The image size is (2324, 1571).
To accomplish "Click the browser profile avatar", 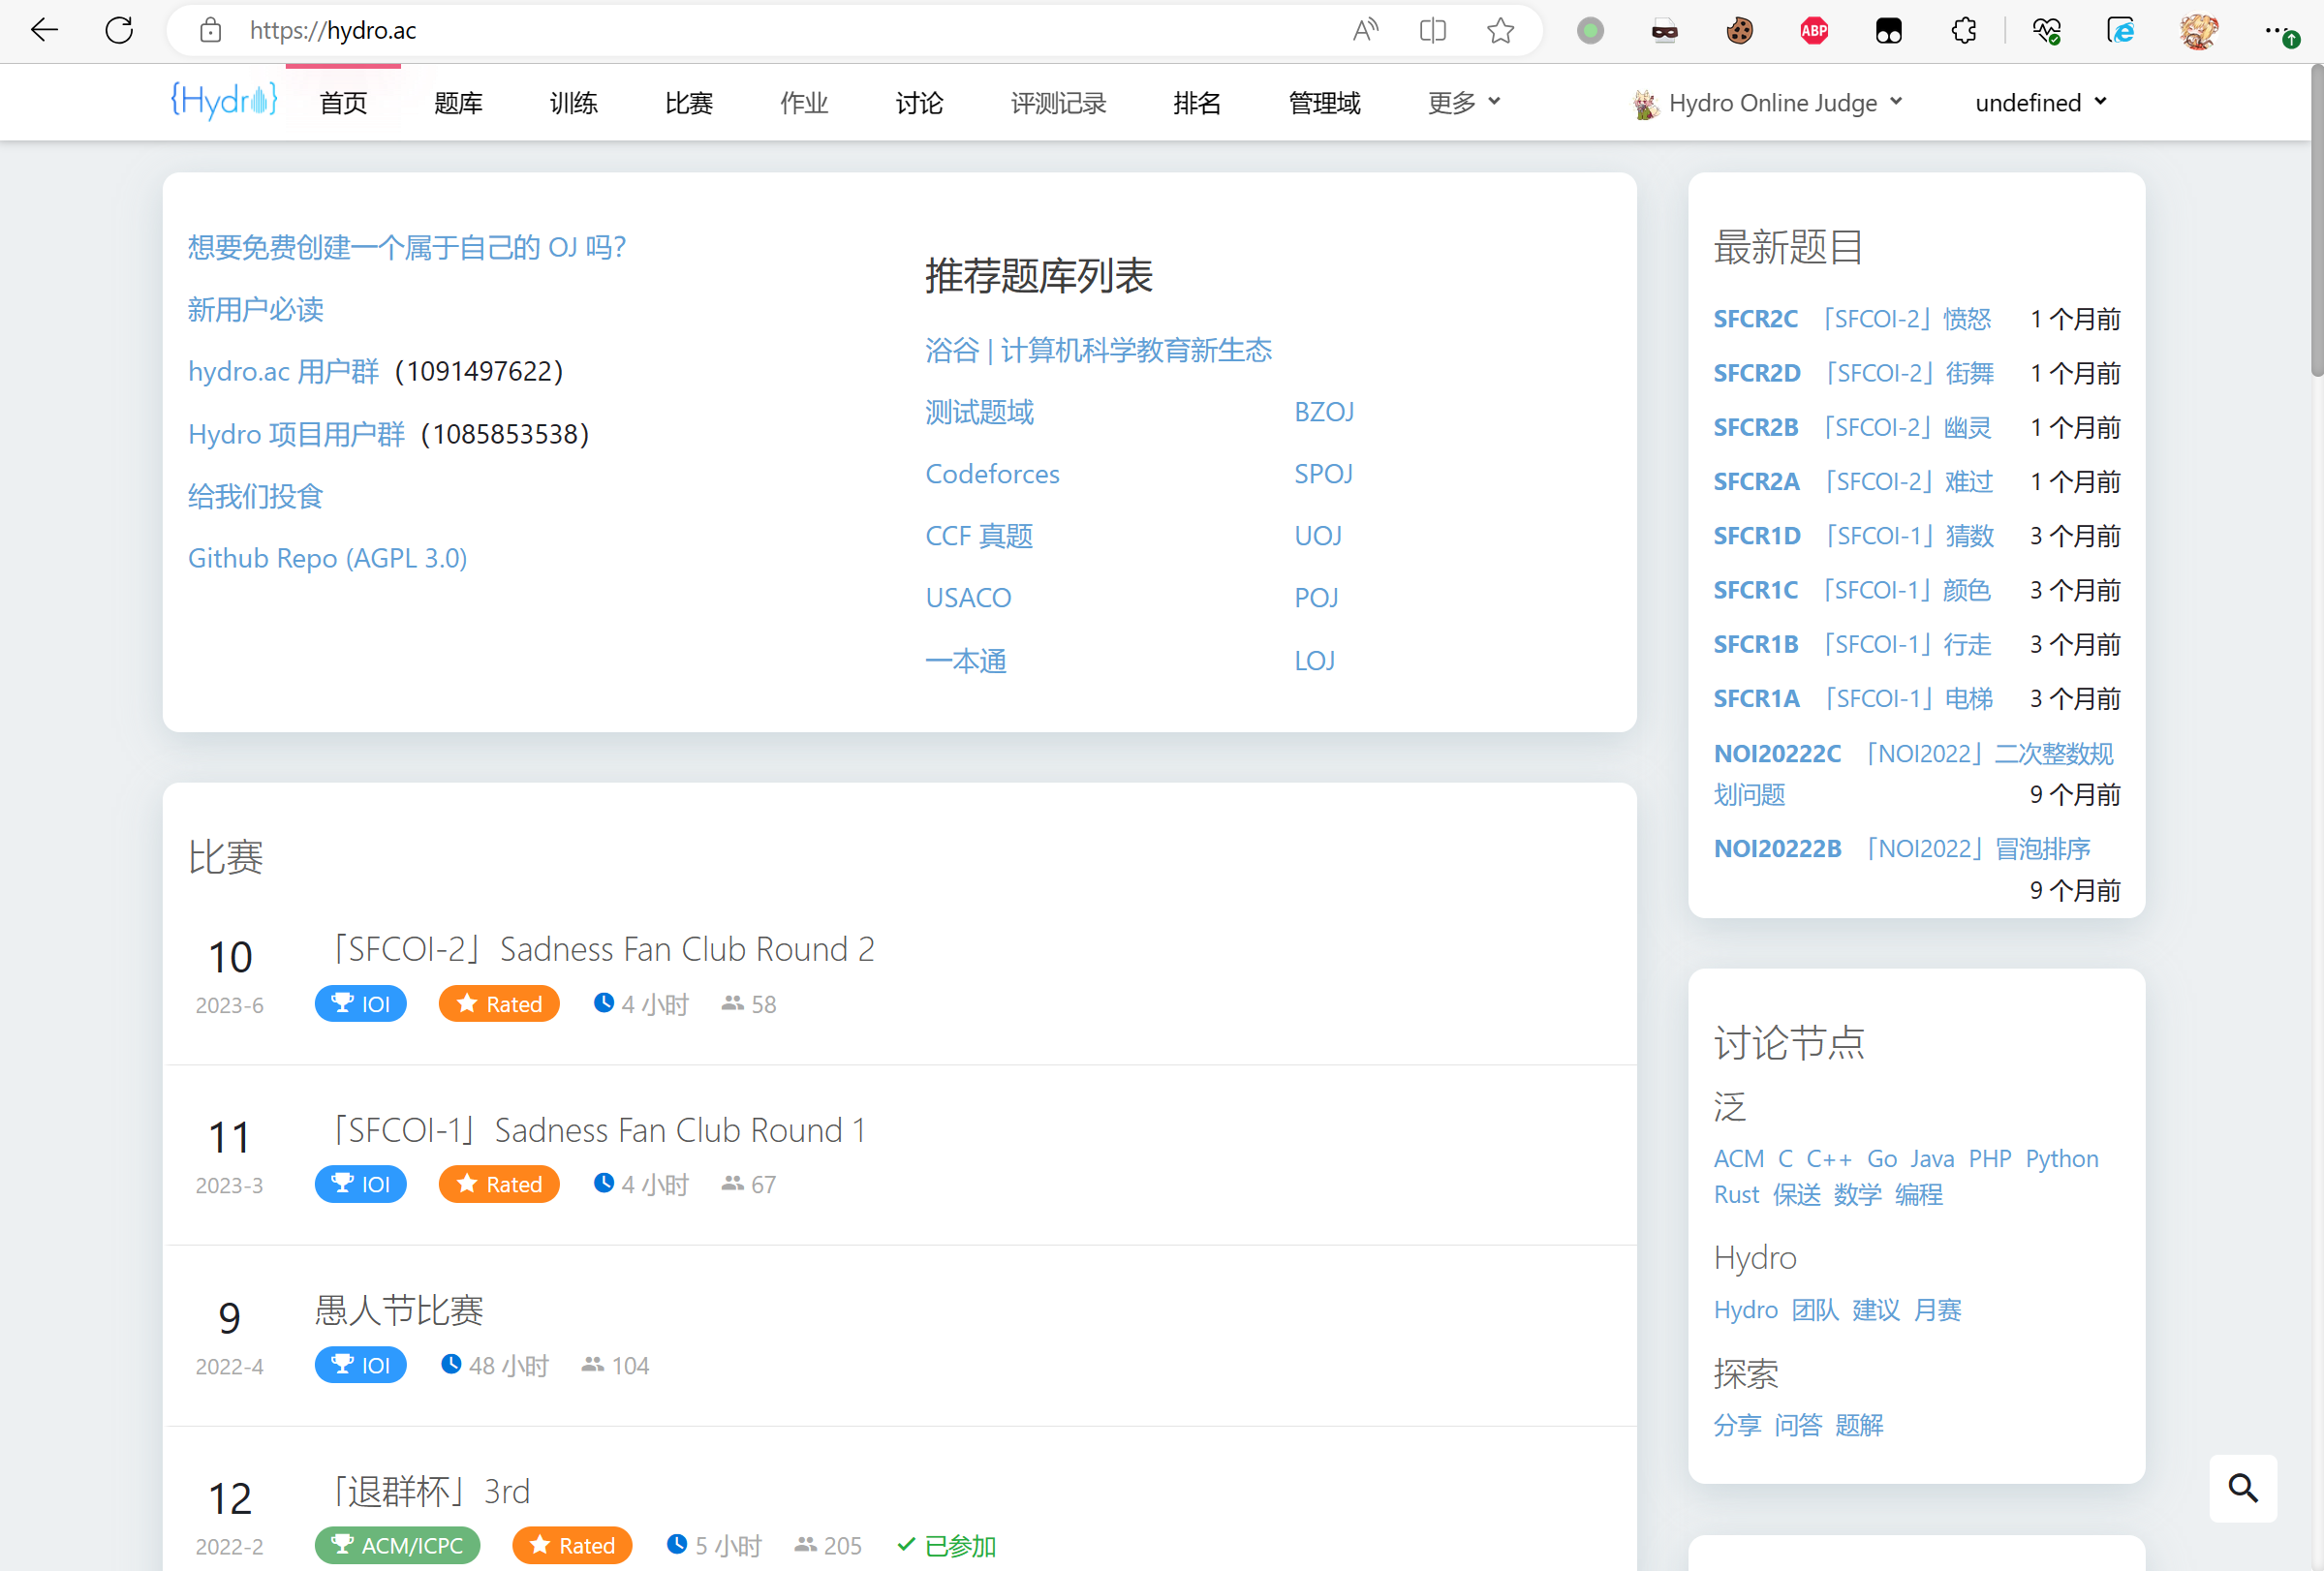I will pyautogui.click(x=2197, y=30).
